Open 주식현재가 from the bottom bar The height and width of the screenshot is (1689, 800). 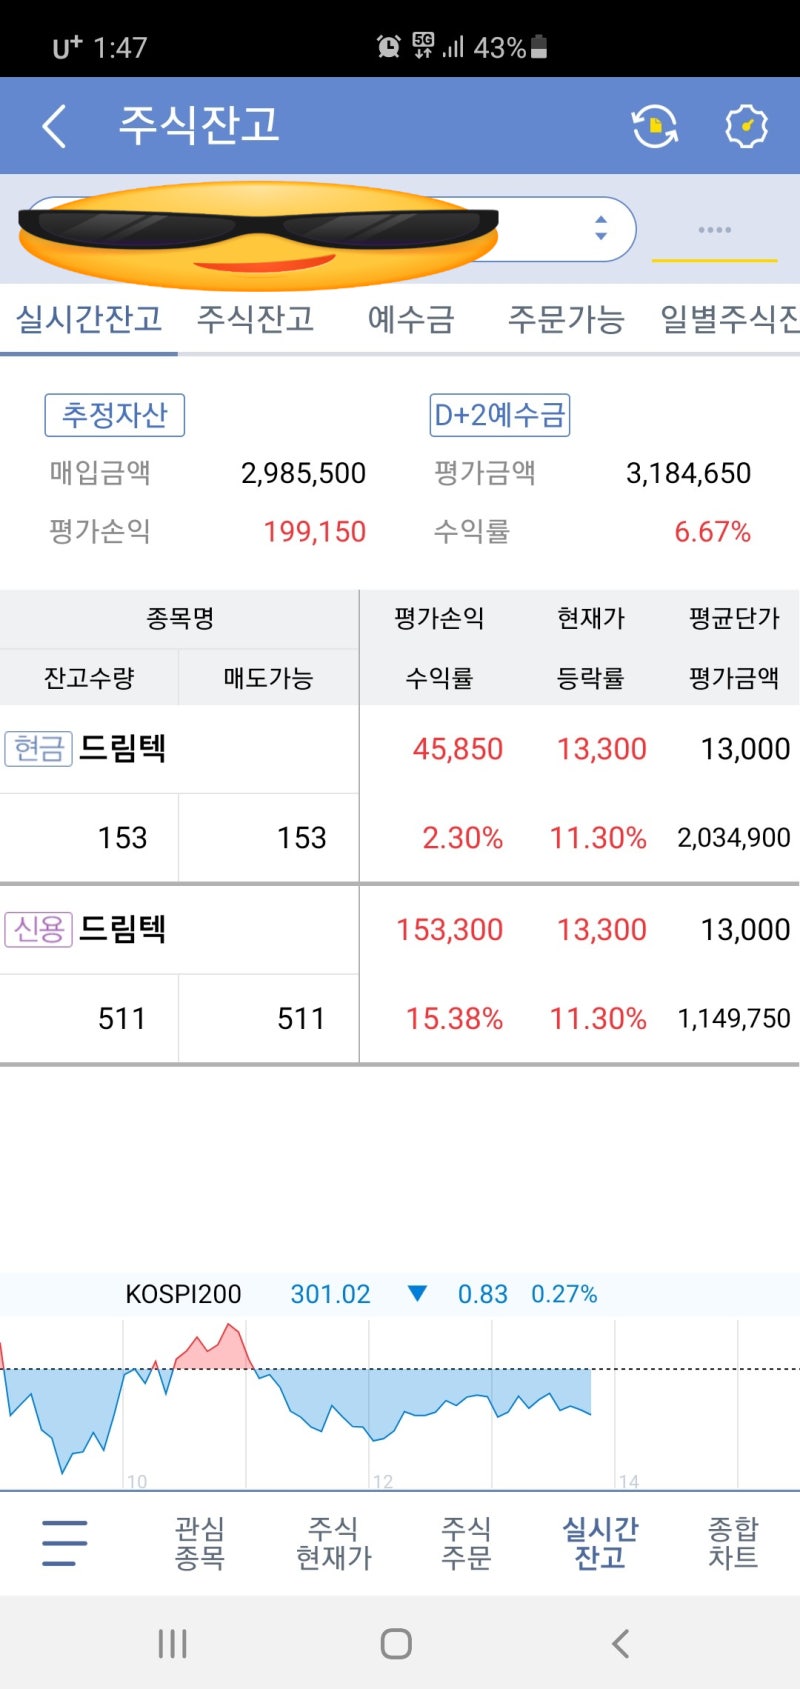coord(333,1542)
